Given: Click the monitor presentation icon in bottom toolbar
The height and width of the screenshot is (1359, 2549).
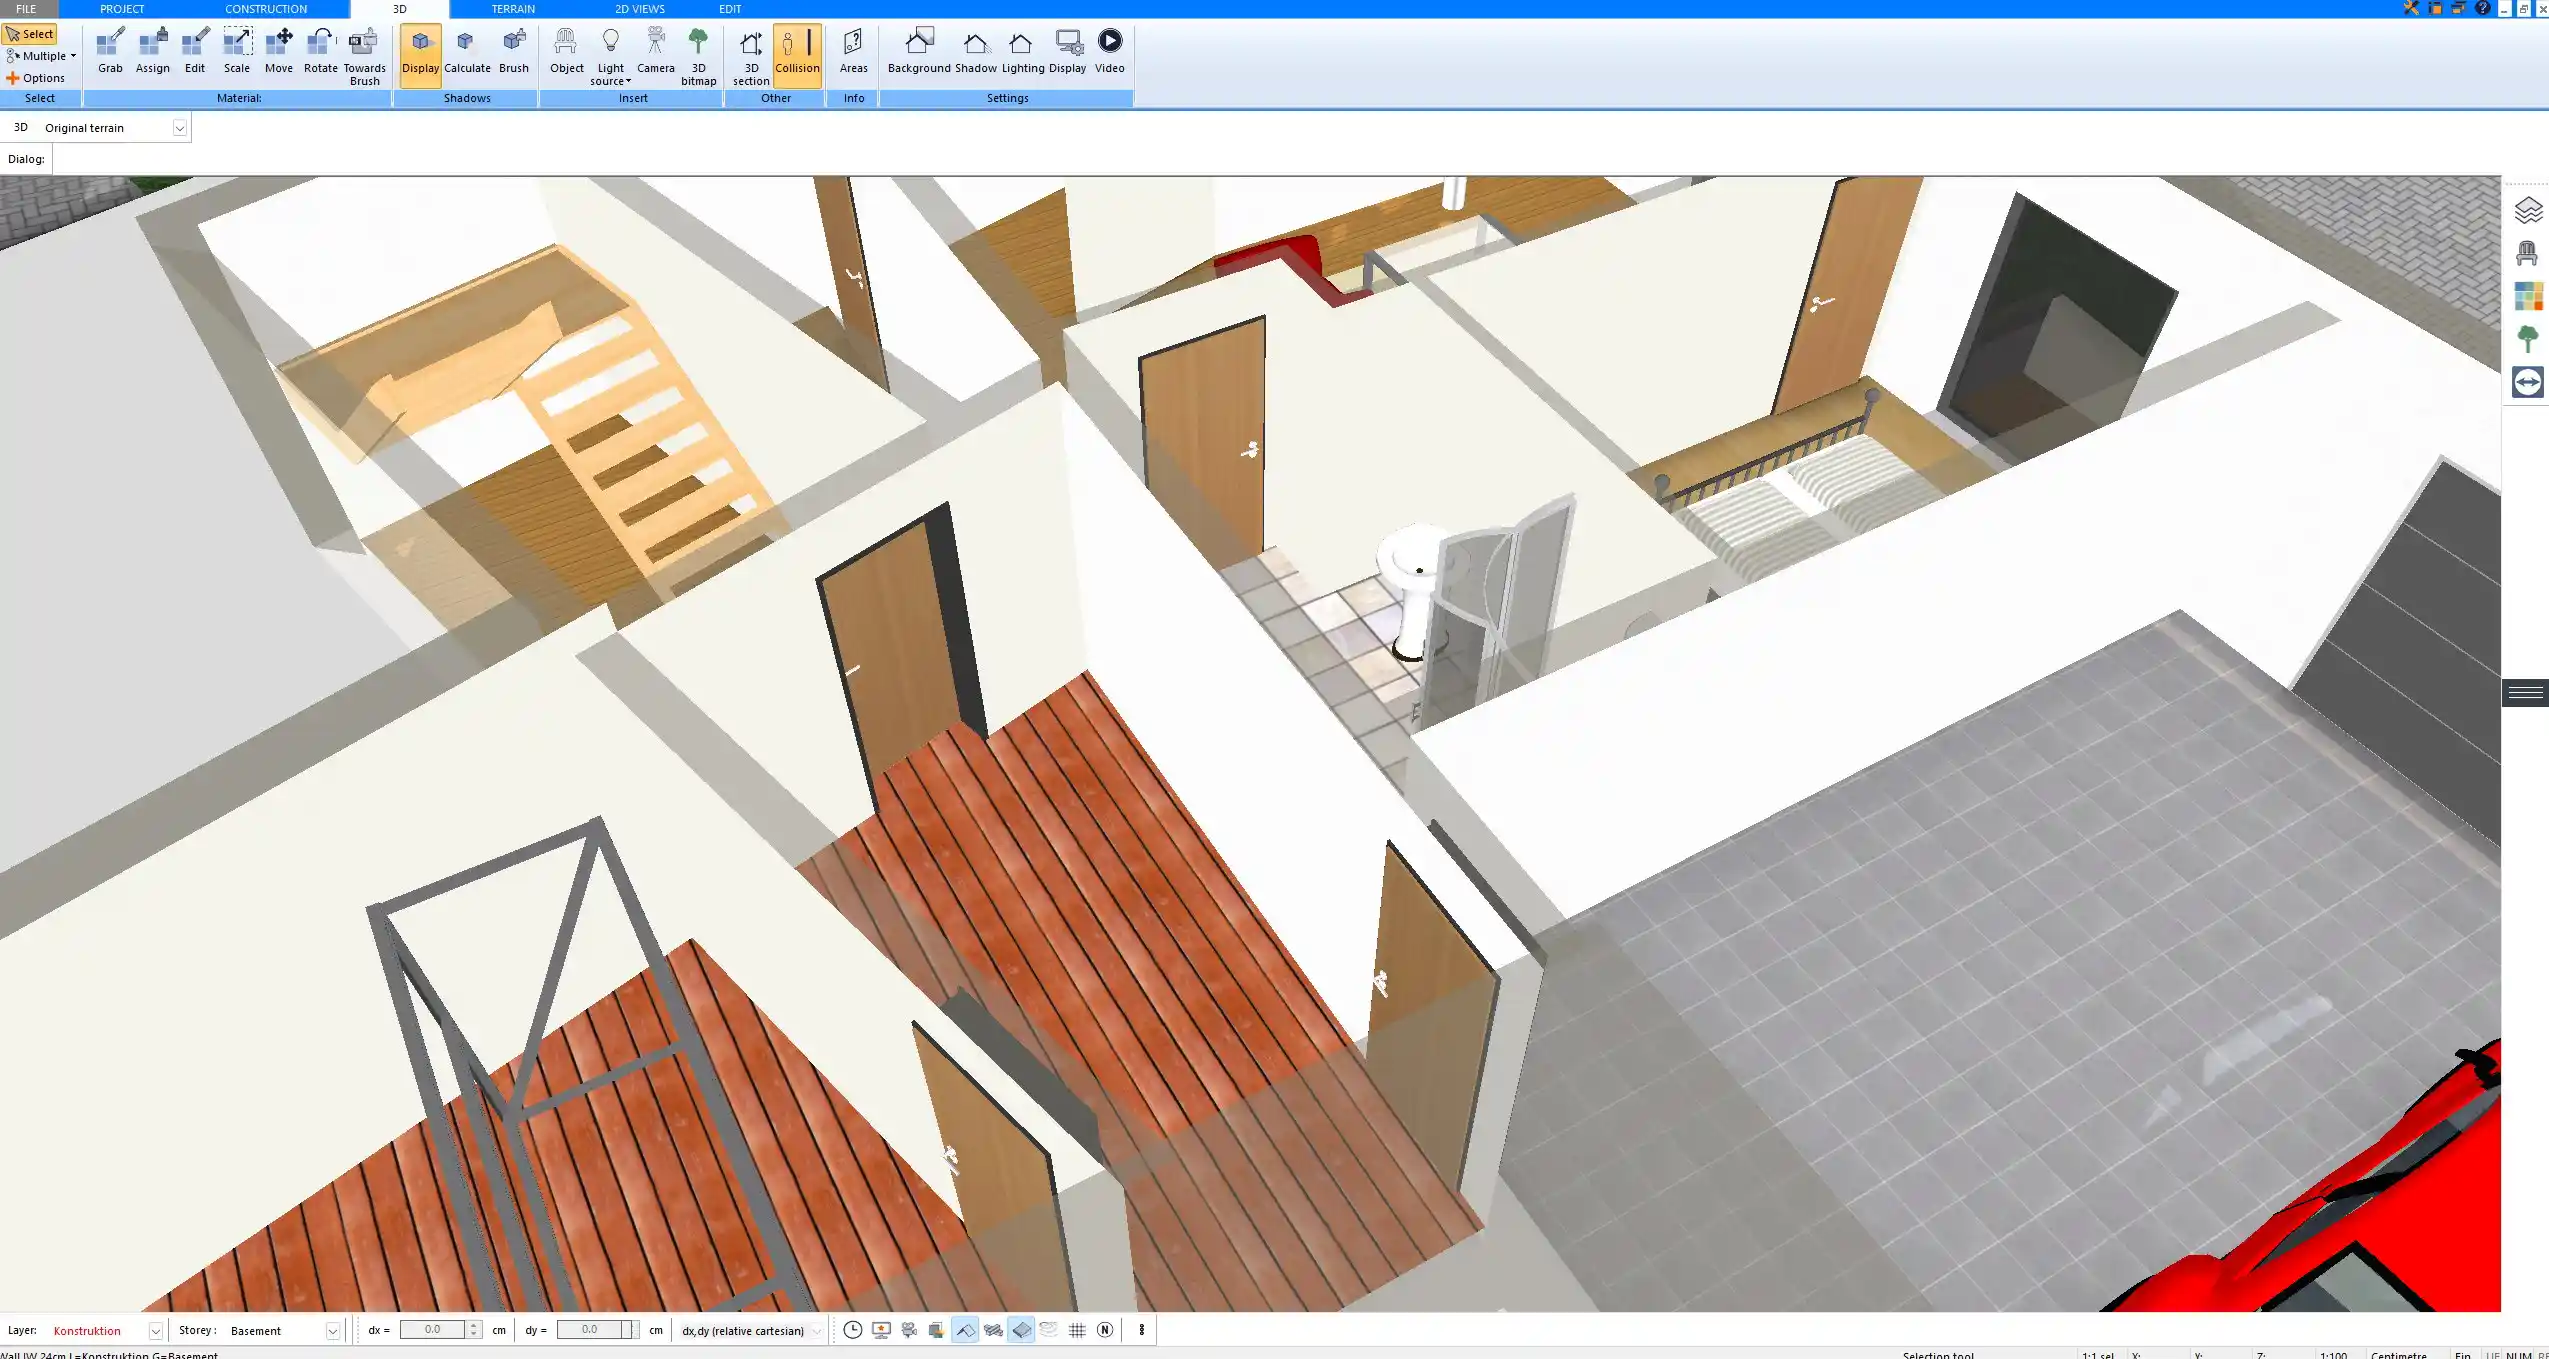Looking at the screenshot, I should click(x=881, y=1330).
